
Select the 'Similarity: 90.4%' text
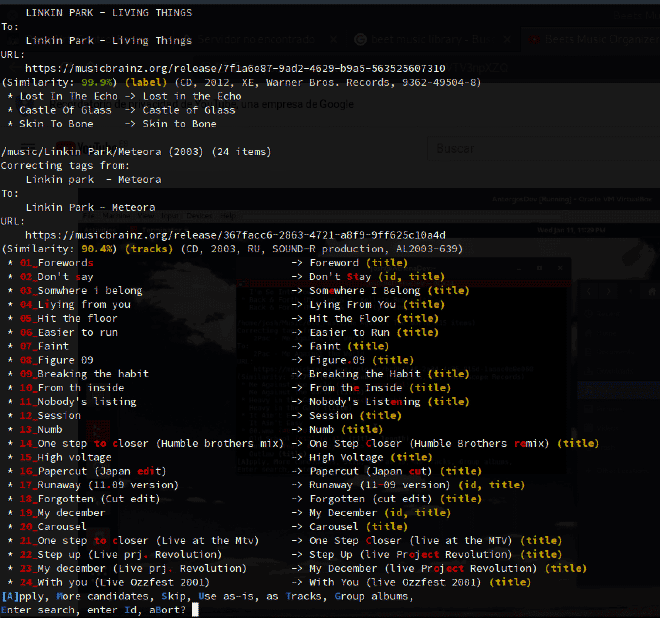62,249
